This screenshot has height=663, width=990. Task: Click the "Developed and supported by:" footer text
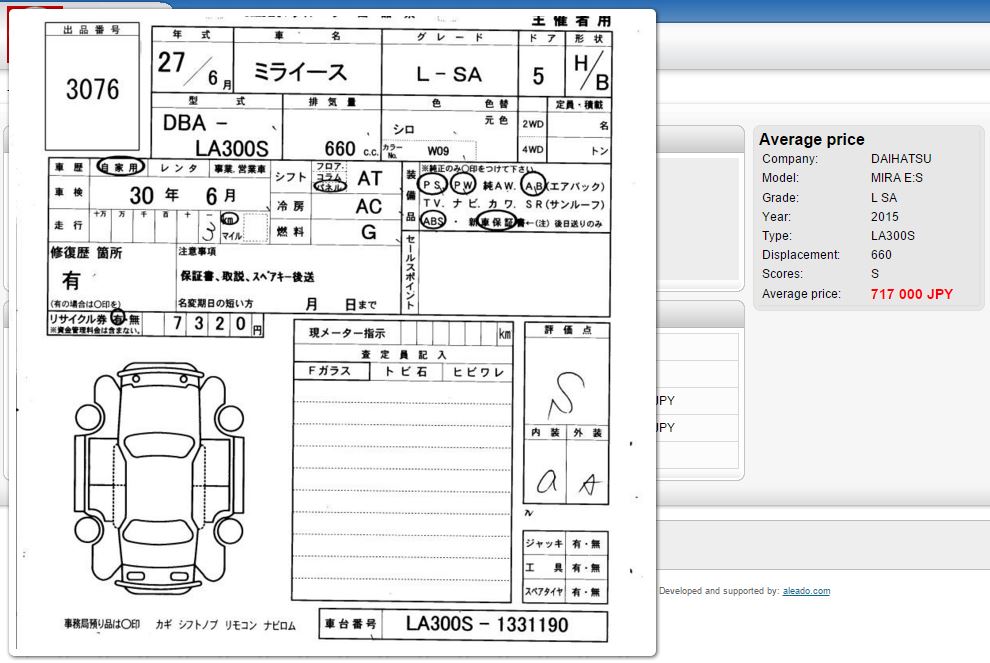(x=719, y=591)
